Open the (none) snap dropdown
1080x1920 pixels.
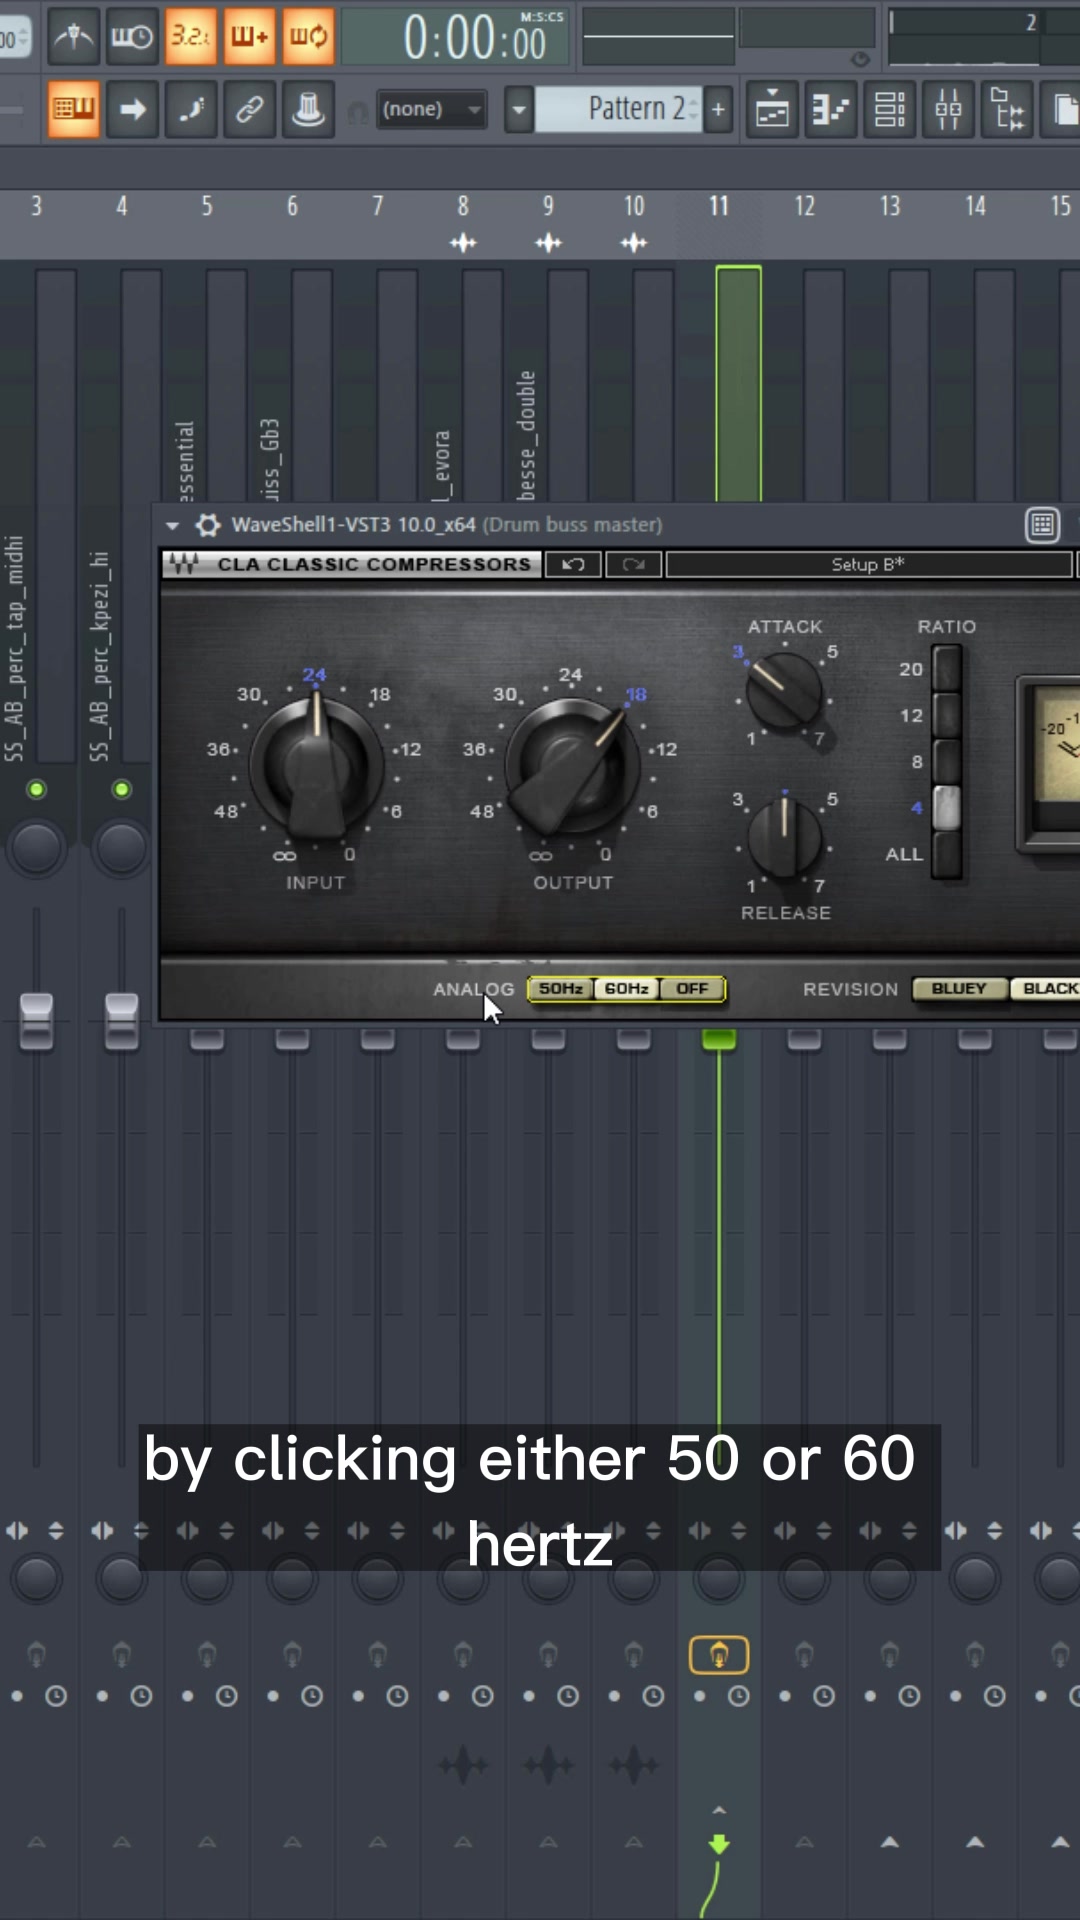tap(432, 110)
